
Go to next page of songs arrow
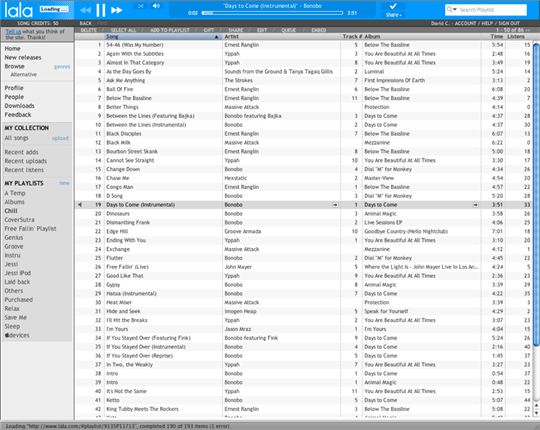pyautogui.click(x=527, y=30)
